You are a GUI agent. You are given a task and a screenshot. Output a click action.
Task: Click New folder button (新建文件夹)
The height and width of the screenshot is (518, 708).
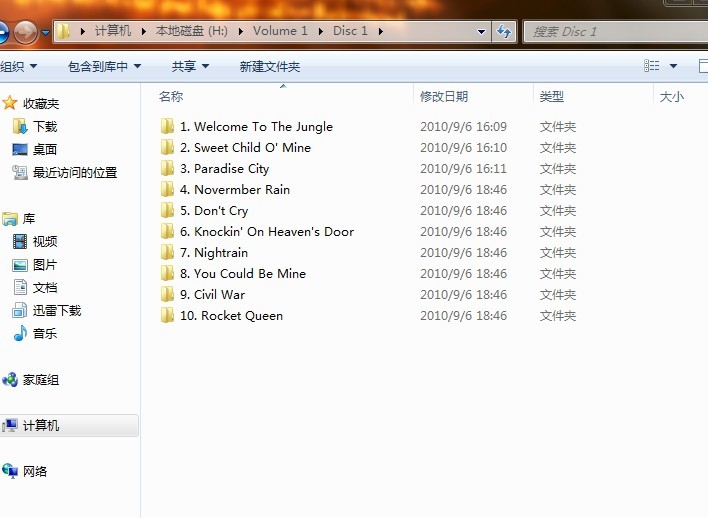[x=270, y=66]
